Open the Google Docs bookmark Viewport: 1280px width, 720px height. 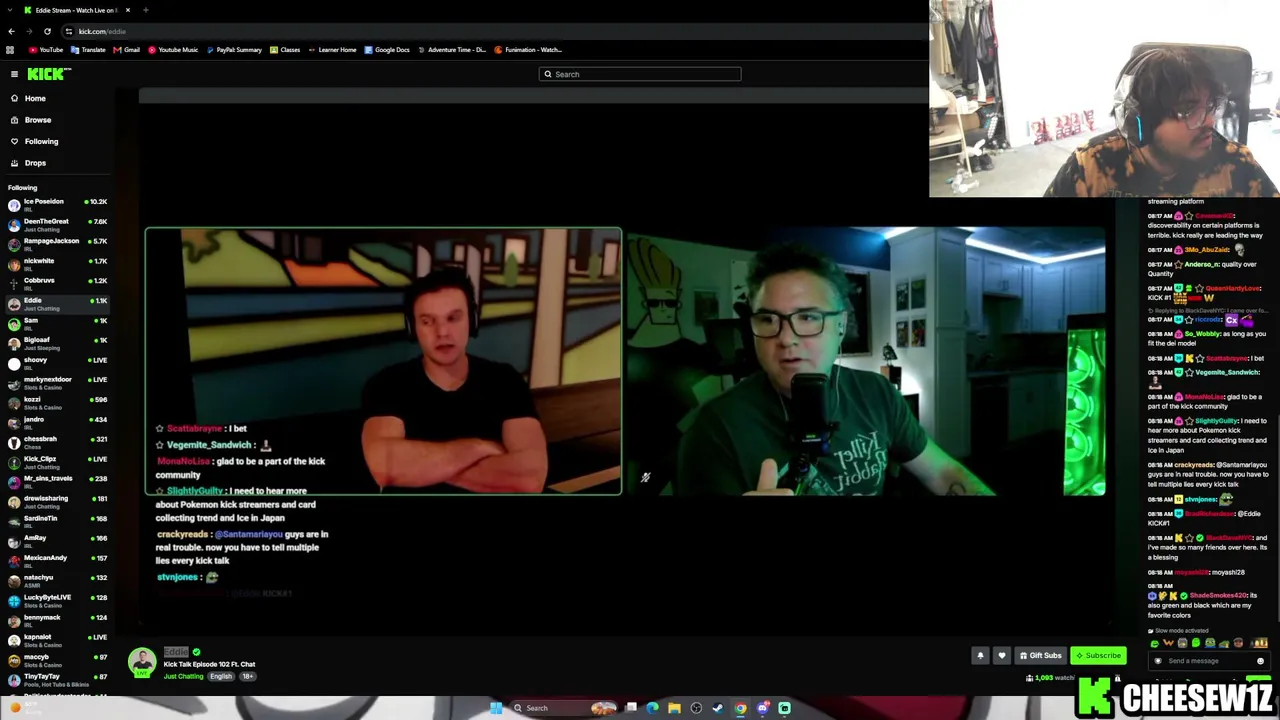387,50
